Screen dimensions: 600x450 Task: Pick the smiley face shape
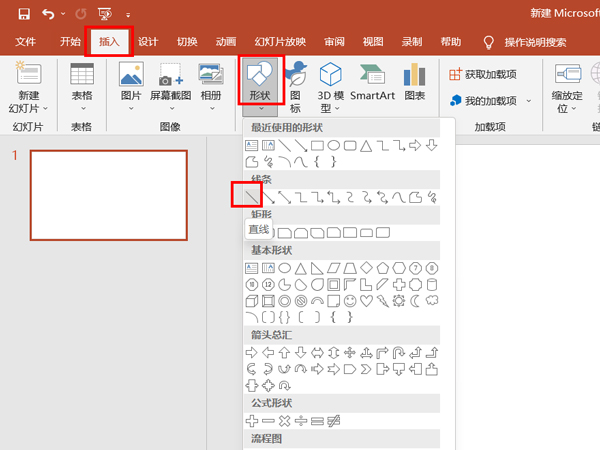coord(349,300)
